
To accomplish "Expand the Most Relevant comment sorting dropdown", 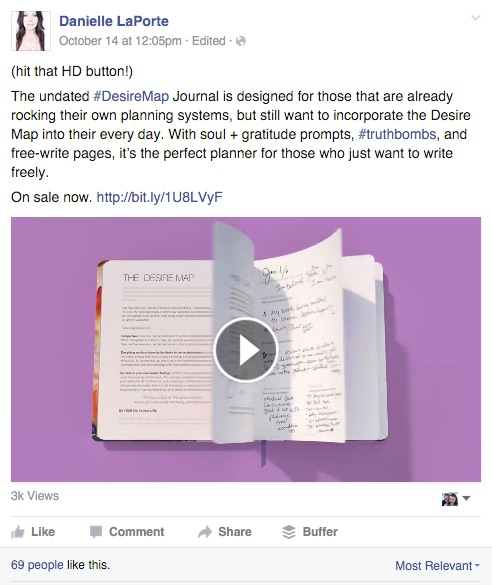I will point(437,566).
